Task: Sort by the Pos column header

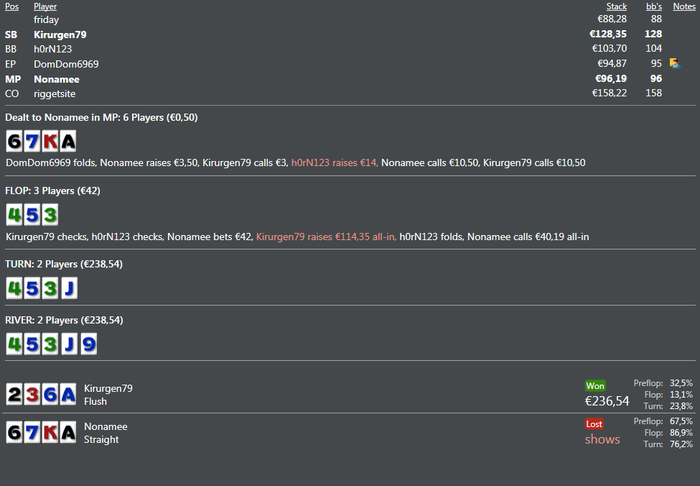Action: (12, 7)
